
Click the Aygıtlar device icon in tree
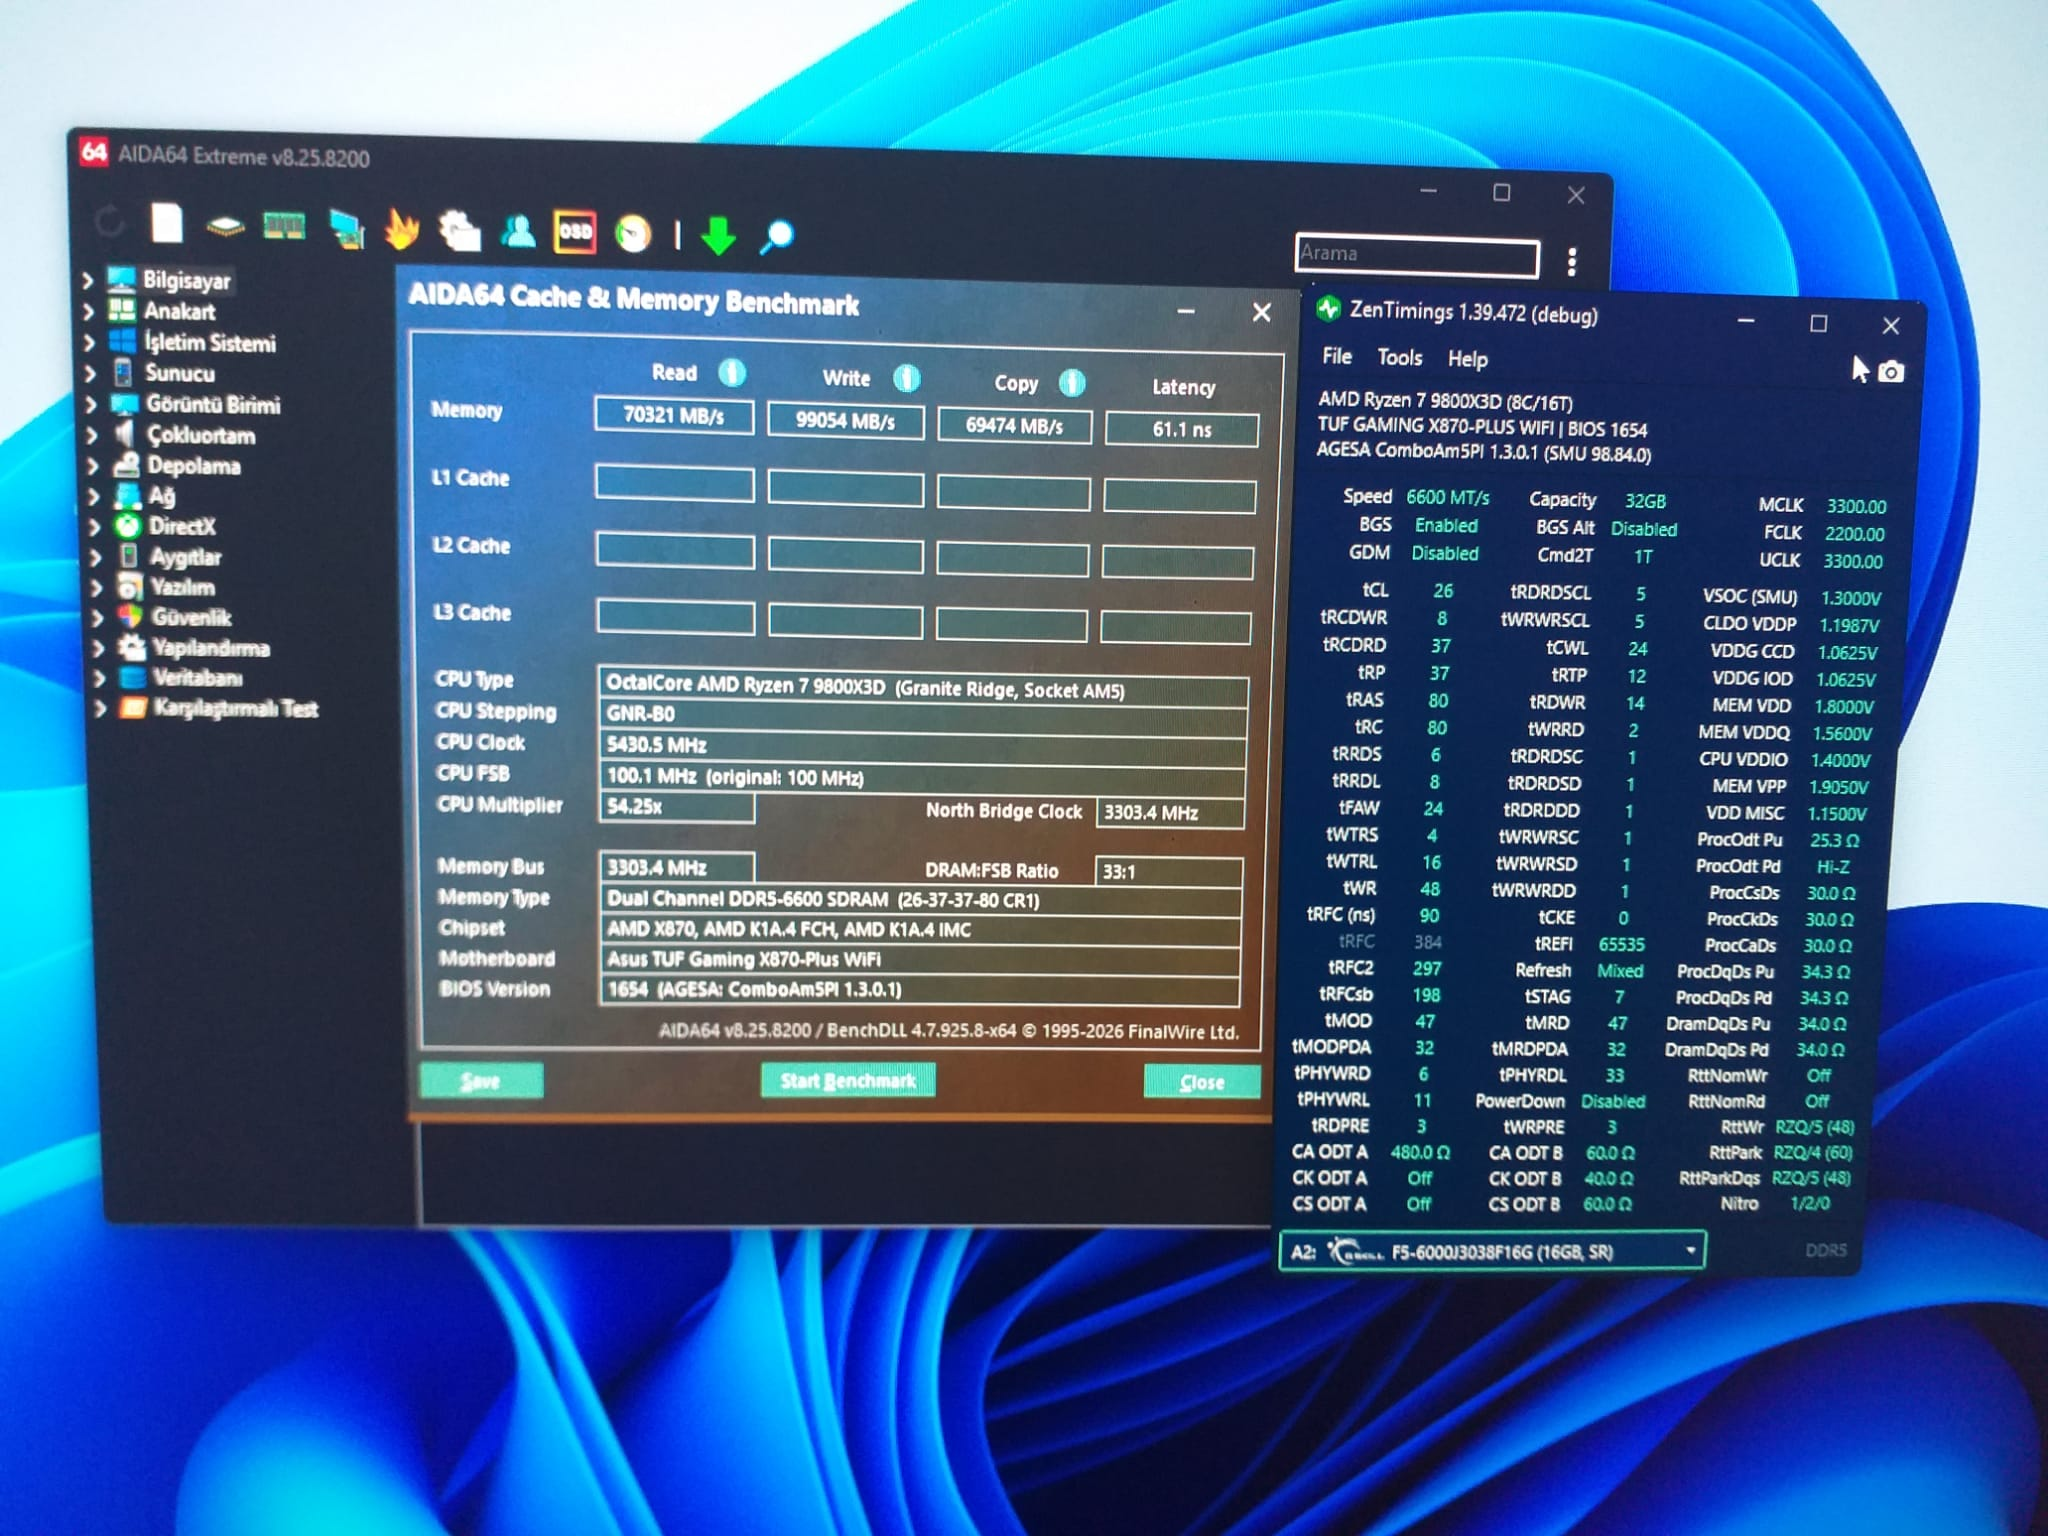(128, 555)
